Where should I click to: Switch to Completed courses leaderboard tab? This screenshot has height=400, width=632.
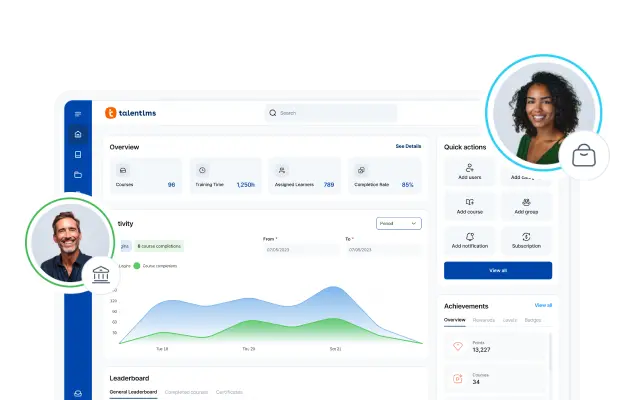coord(186,392)
